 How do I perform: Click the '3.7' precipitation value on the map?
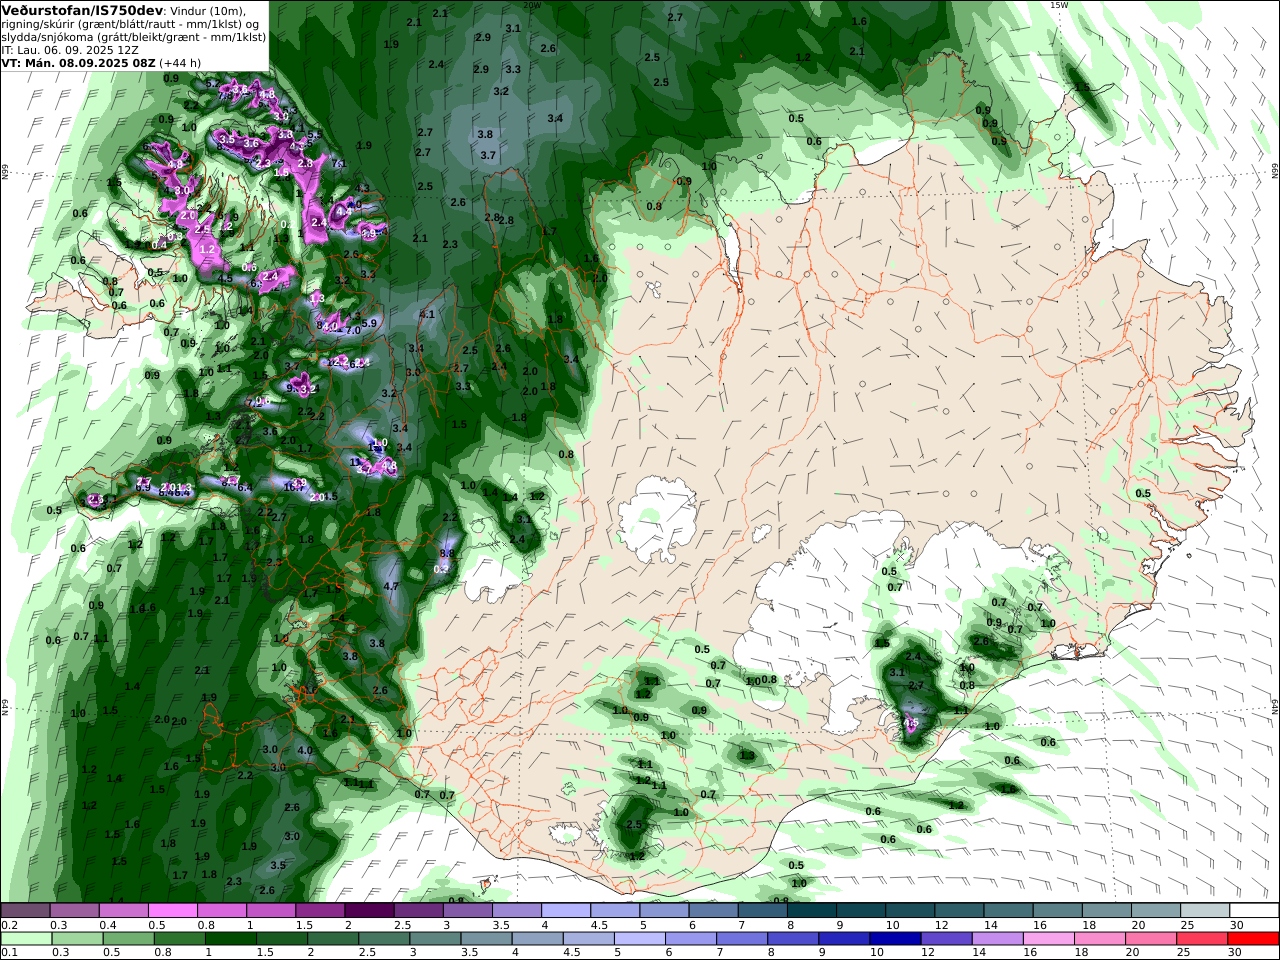488,155
